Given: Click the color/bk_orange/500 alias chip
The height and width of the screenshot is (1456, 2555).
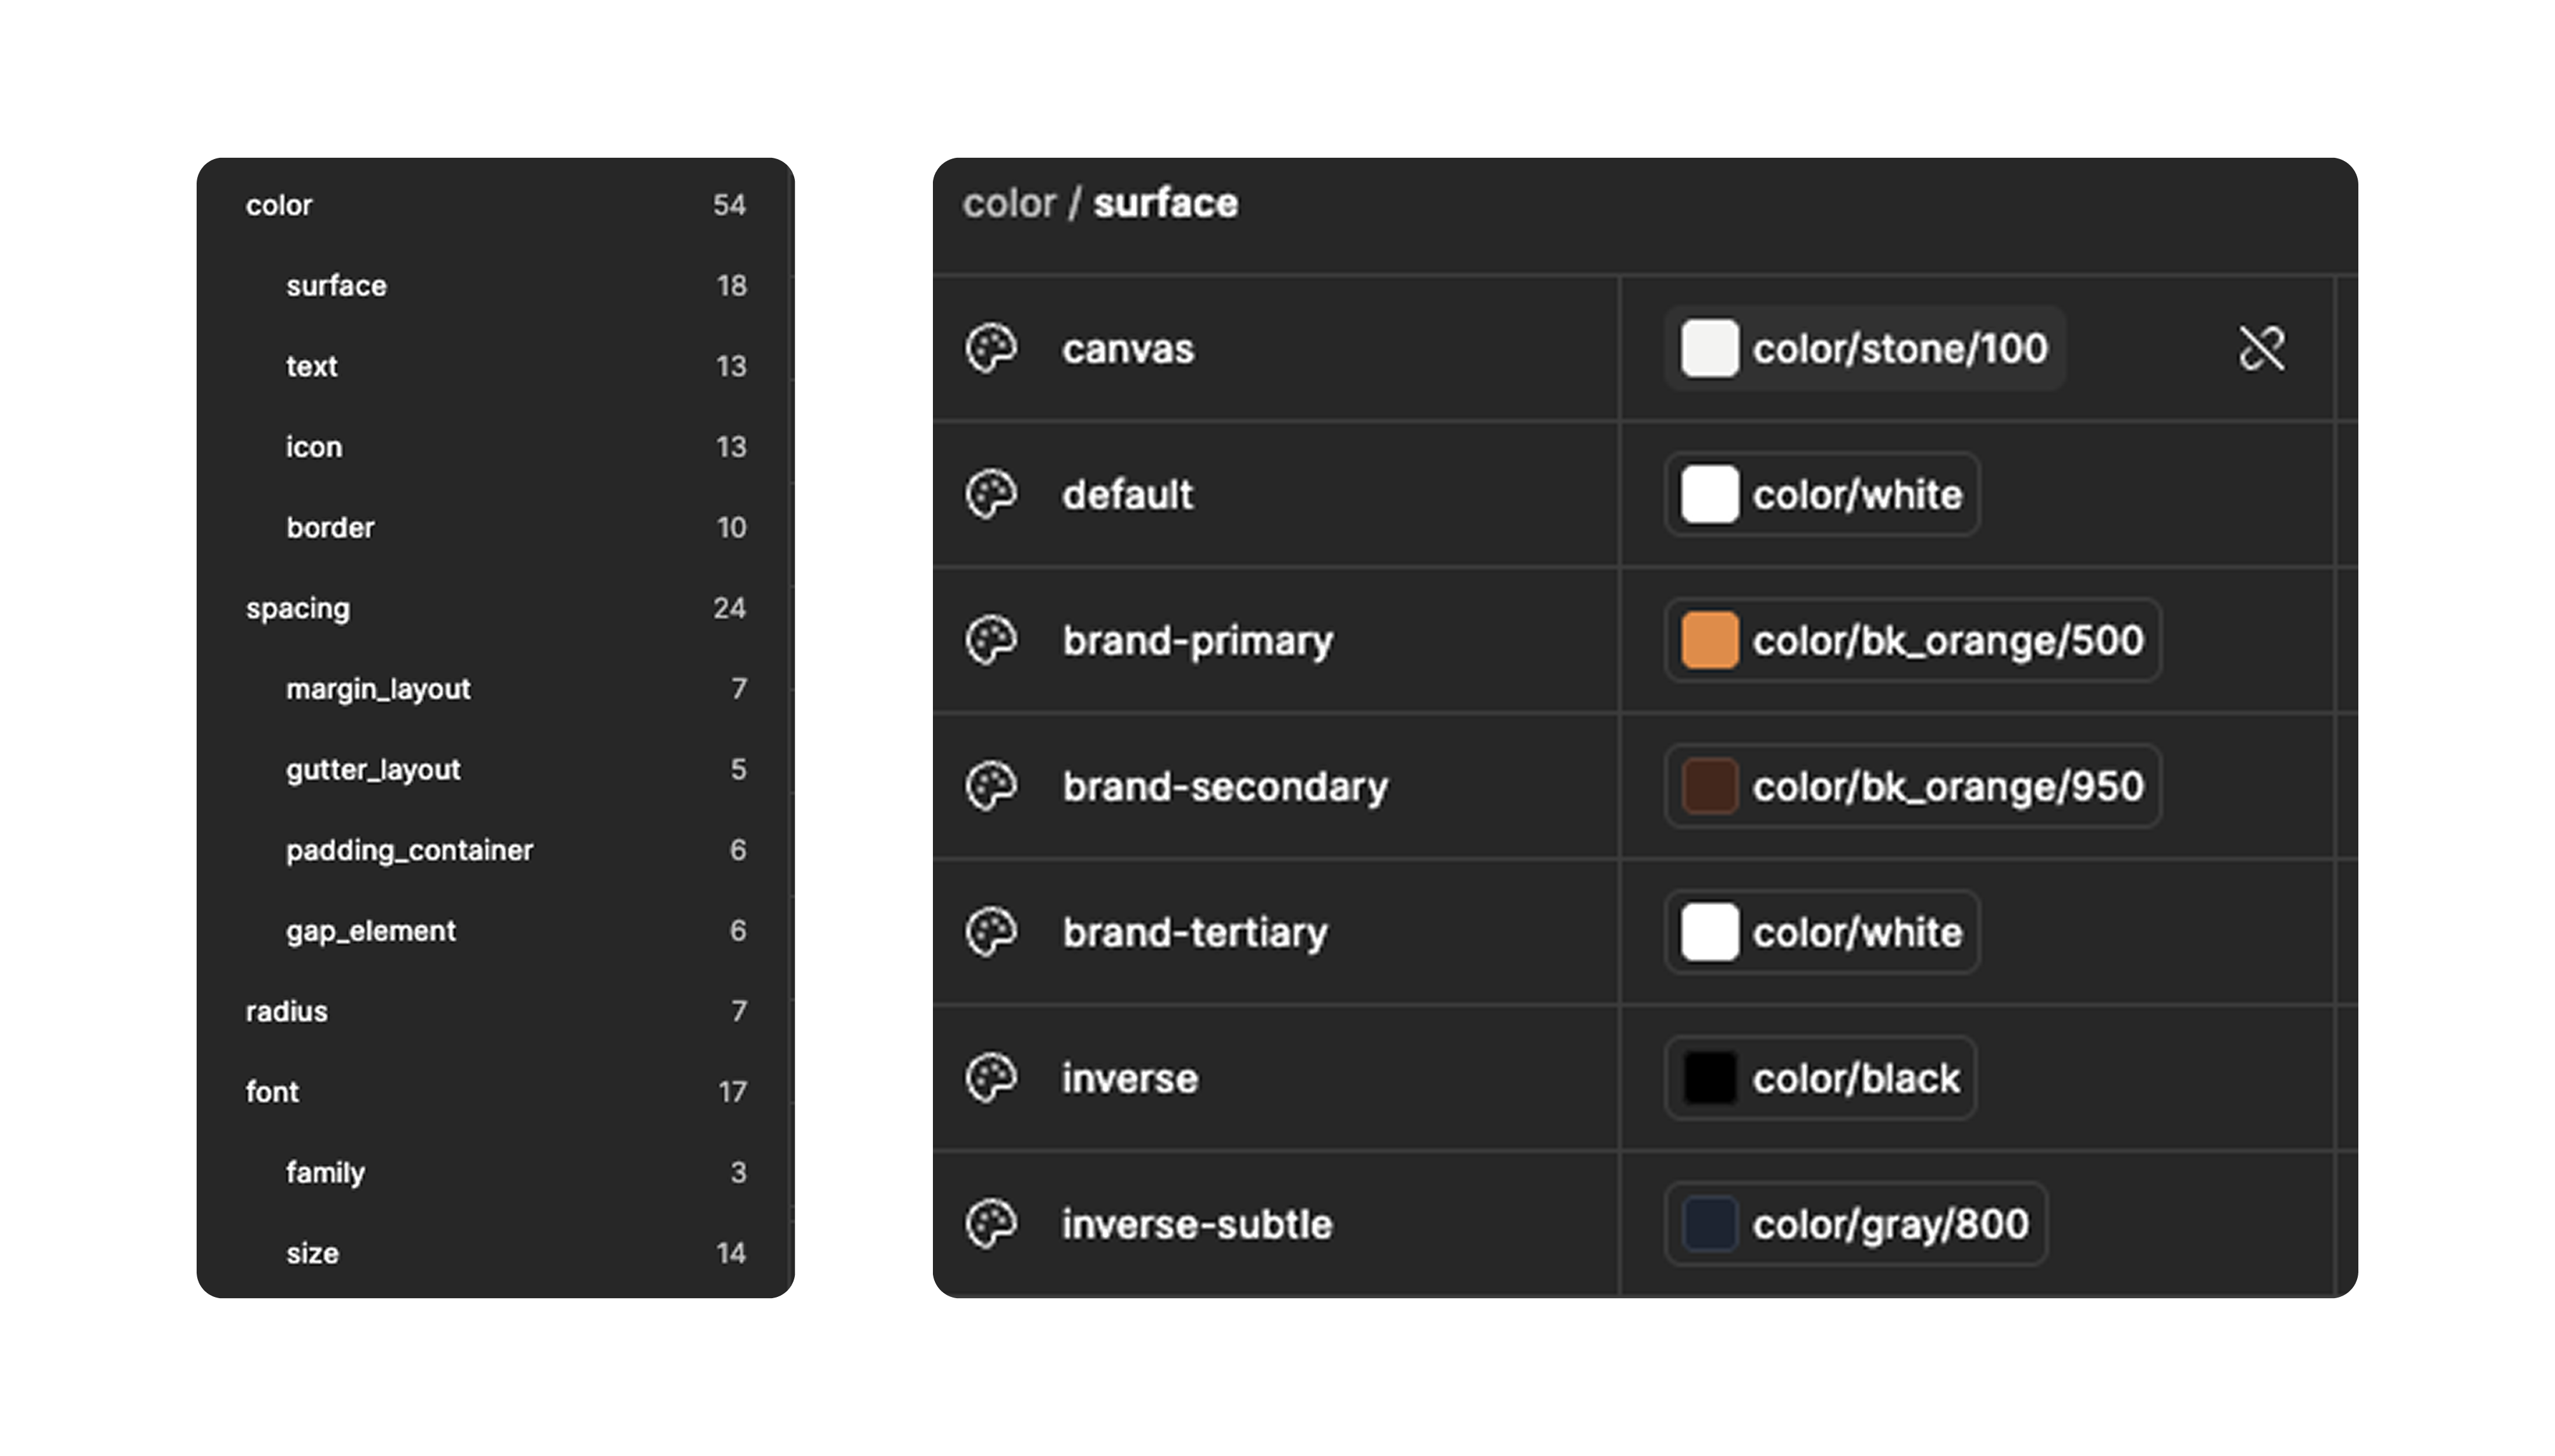Looking at the screenshot, I should point(1912,640).
